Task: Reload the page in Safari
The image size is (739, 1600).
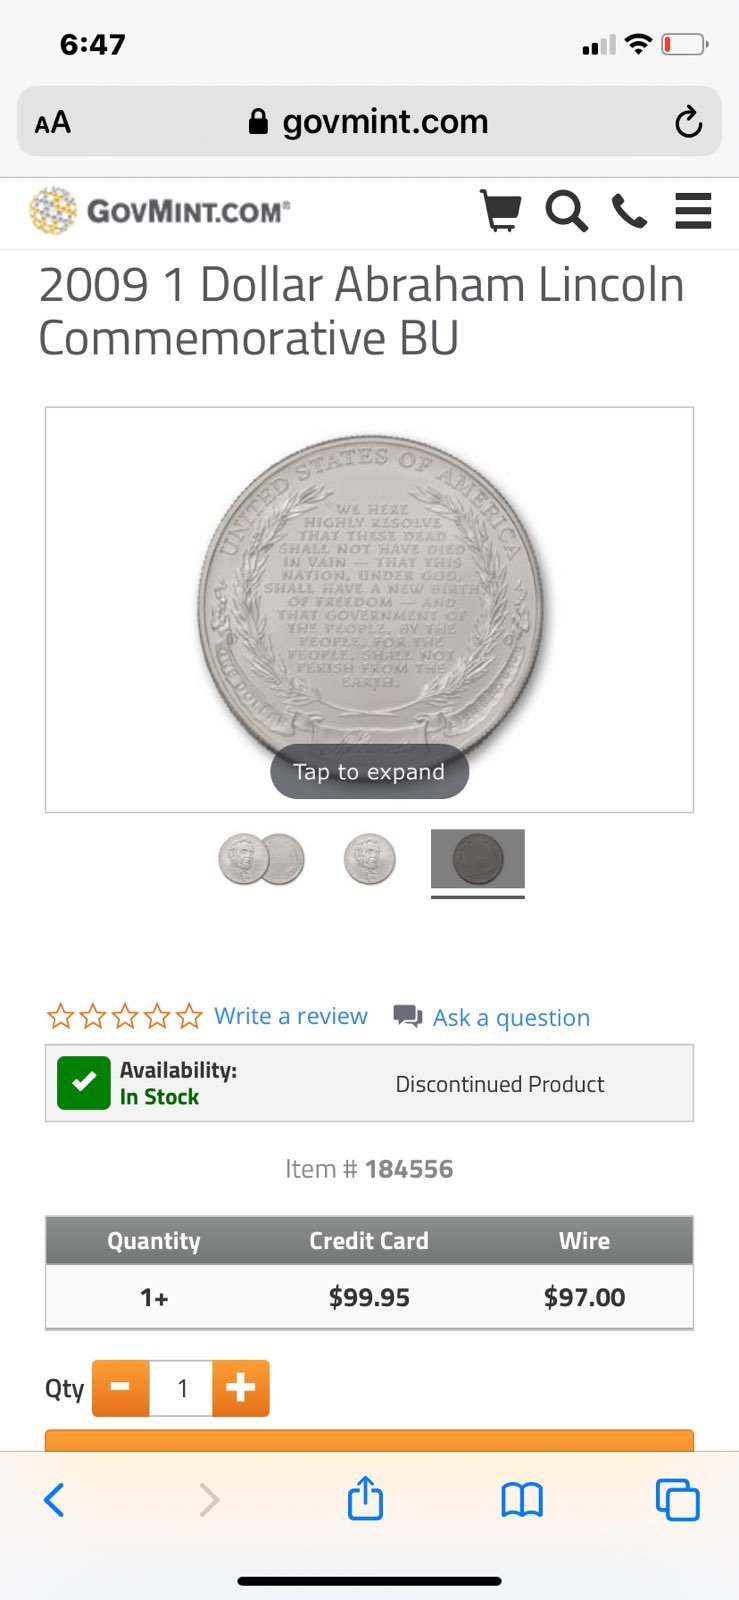Action: [x=688, y=122]
